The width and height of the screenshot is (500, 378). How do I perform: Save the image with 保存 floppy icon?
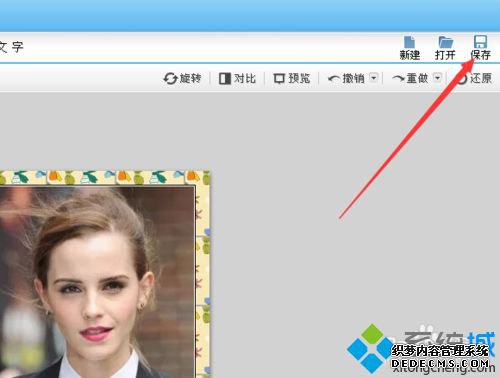pyautogui.click(x=480, y=42)
